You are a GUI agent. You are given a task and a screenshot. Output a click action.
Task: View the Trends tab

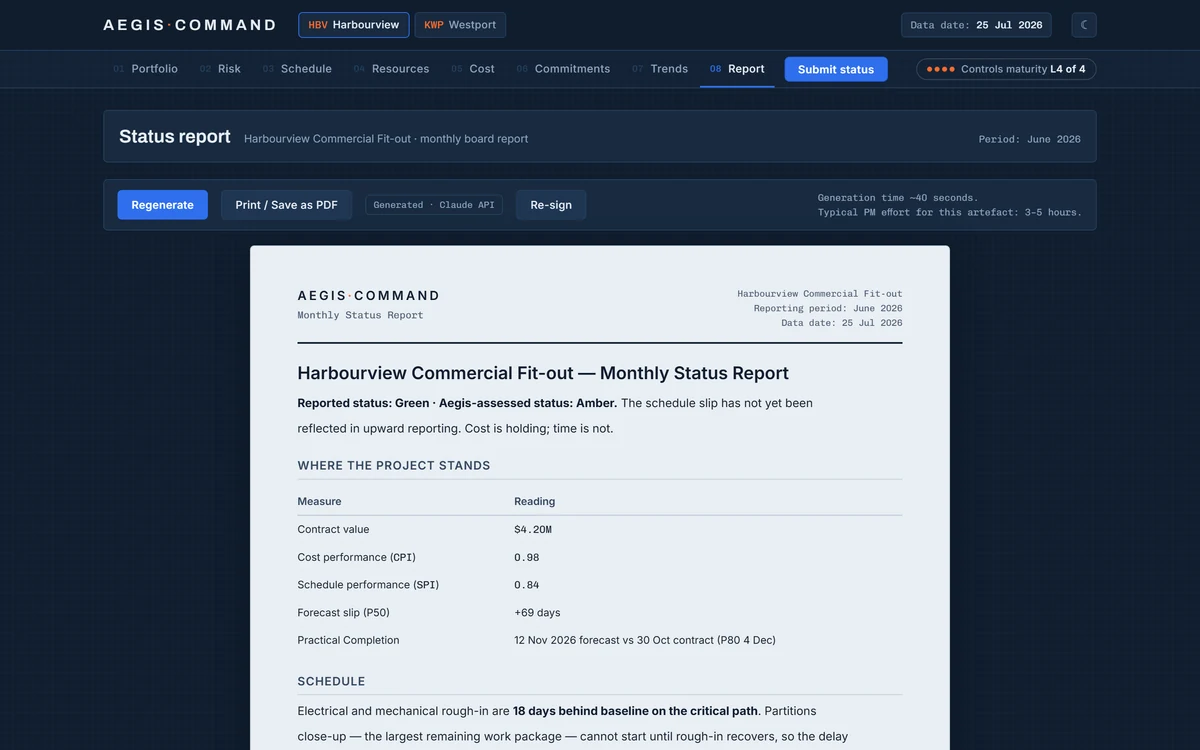(660, 69)
